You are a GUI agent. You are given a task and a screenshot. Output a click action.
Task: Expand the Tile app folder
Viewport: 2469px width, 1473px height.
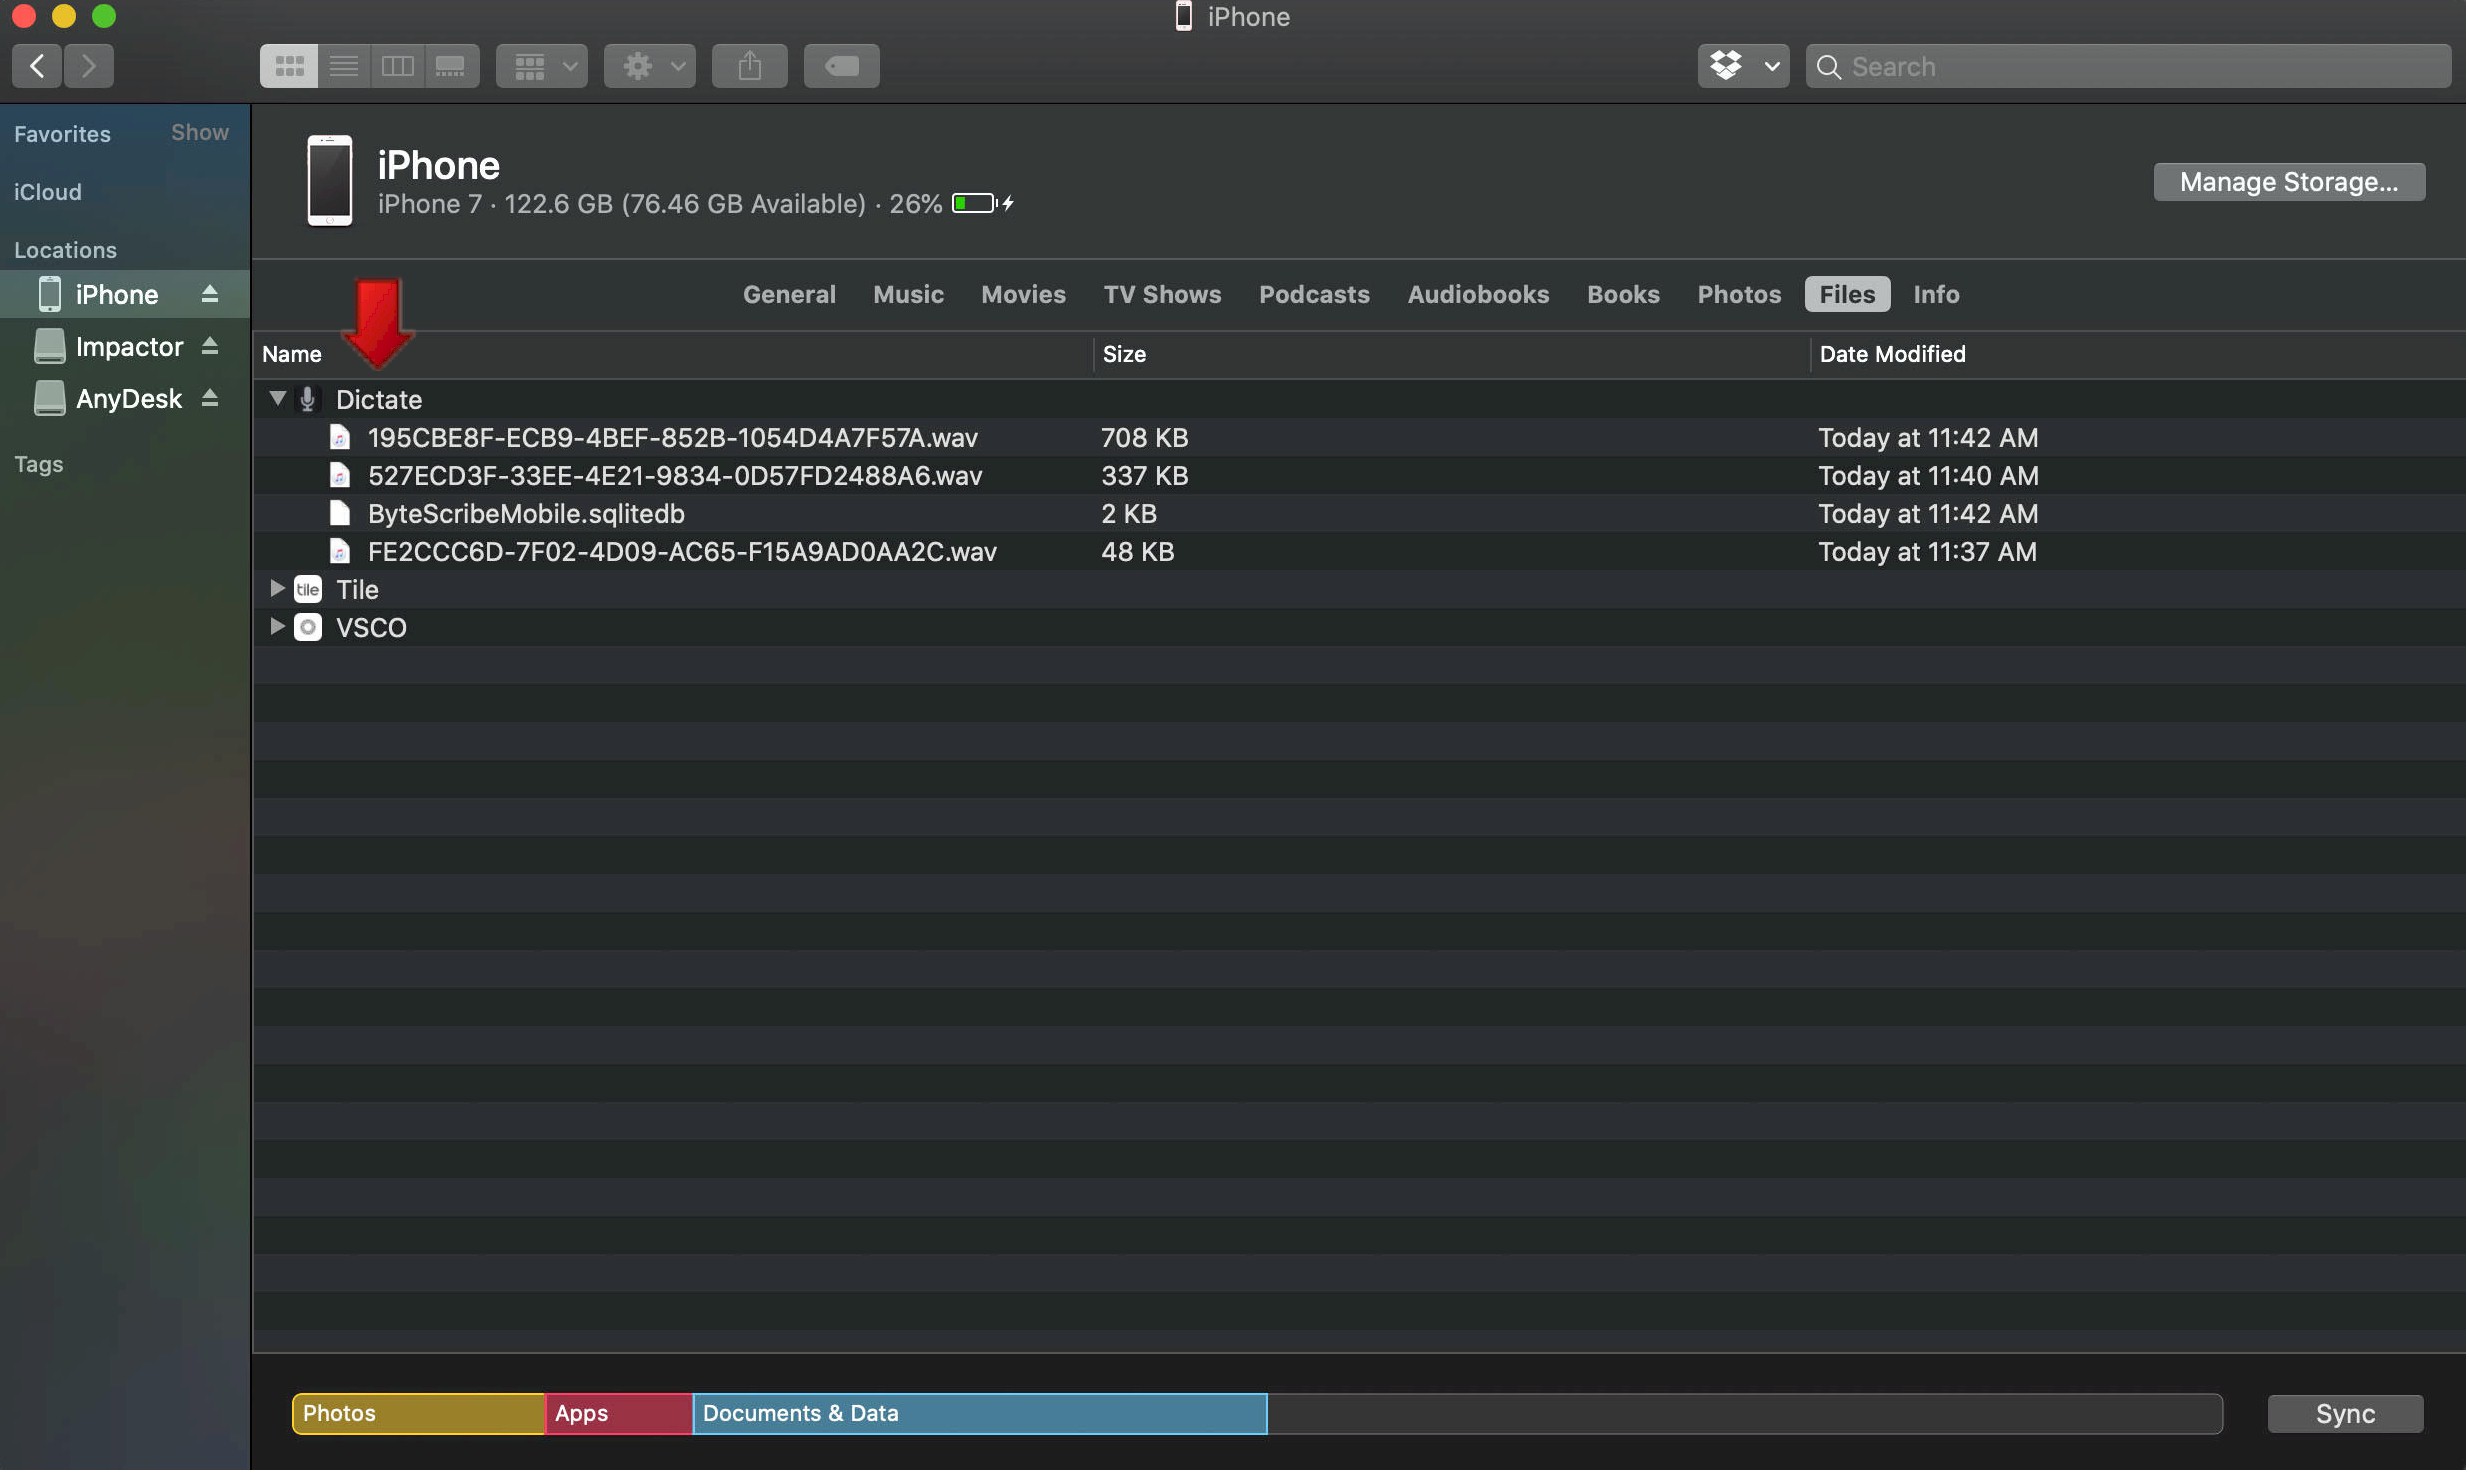point(277,589)
